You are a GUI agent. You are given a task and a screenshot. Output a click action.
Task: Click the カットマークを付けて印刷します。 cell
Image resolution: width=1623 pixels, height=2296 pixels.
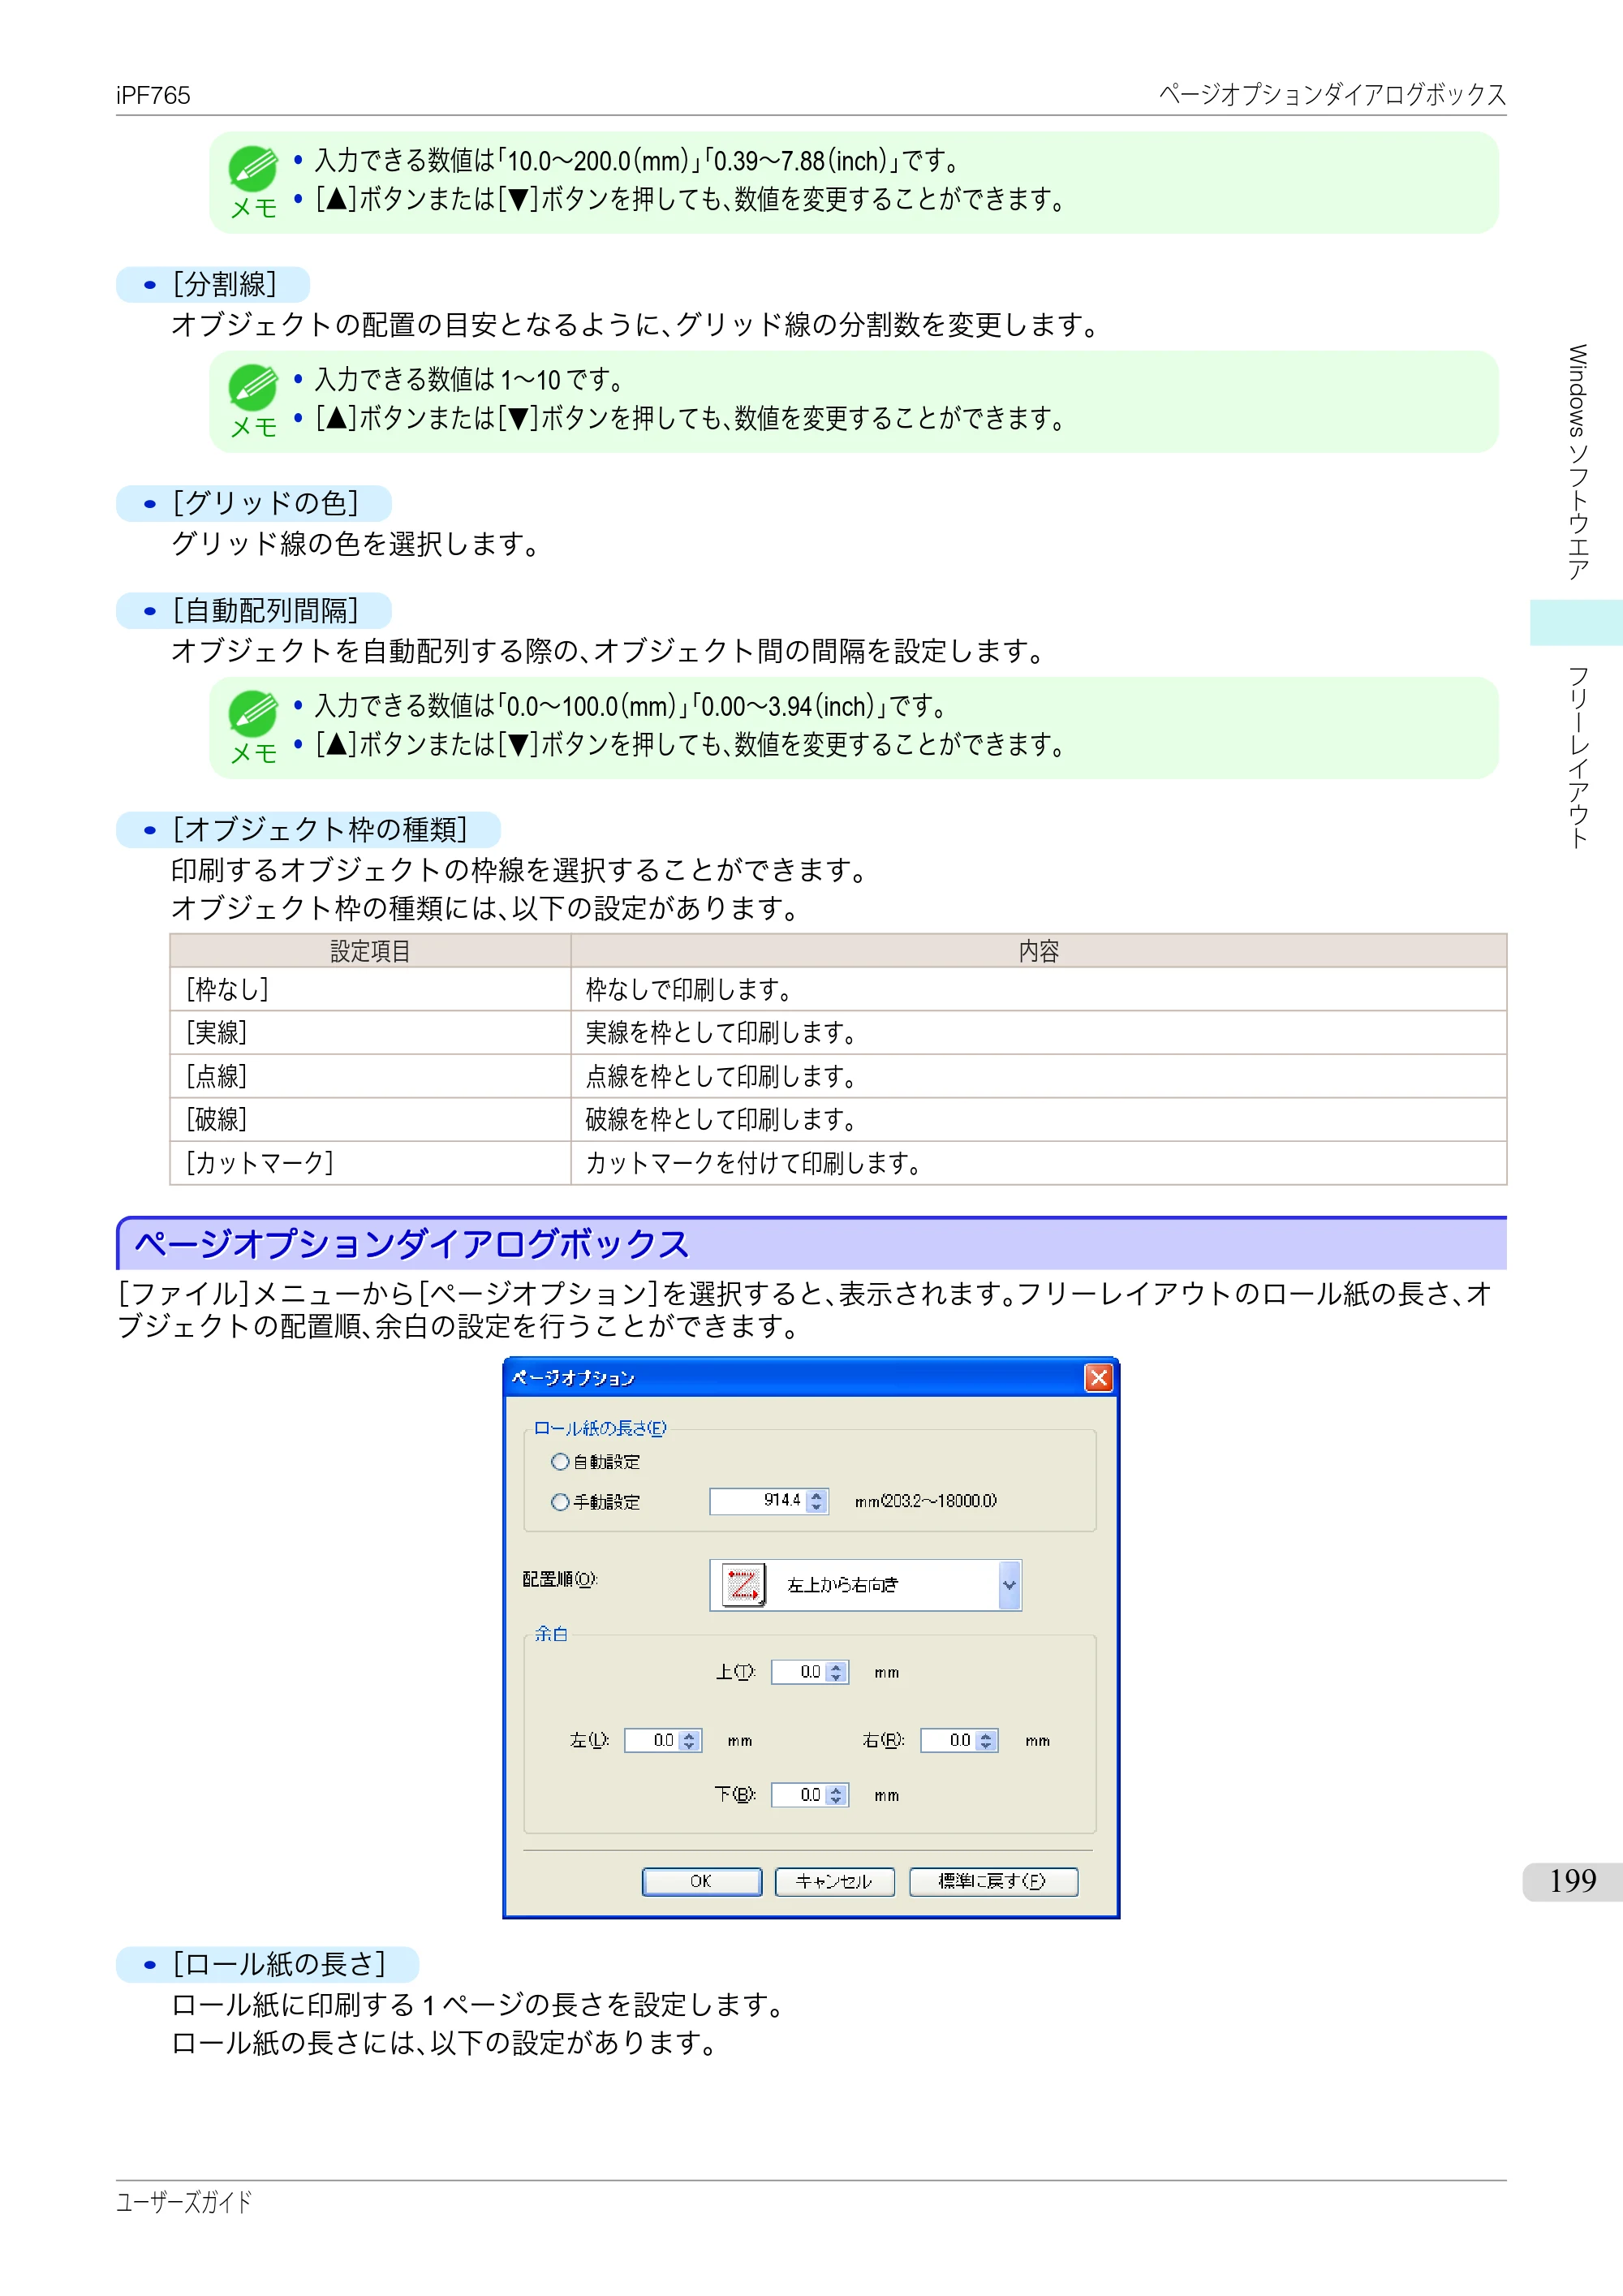coord(1038,1163)
